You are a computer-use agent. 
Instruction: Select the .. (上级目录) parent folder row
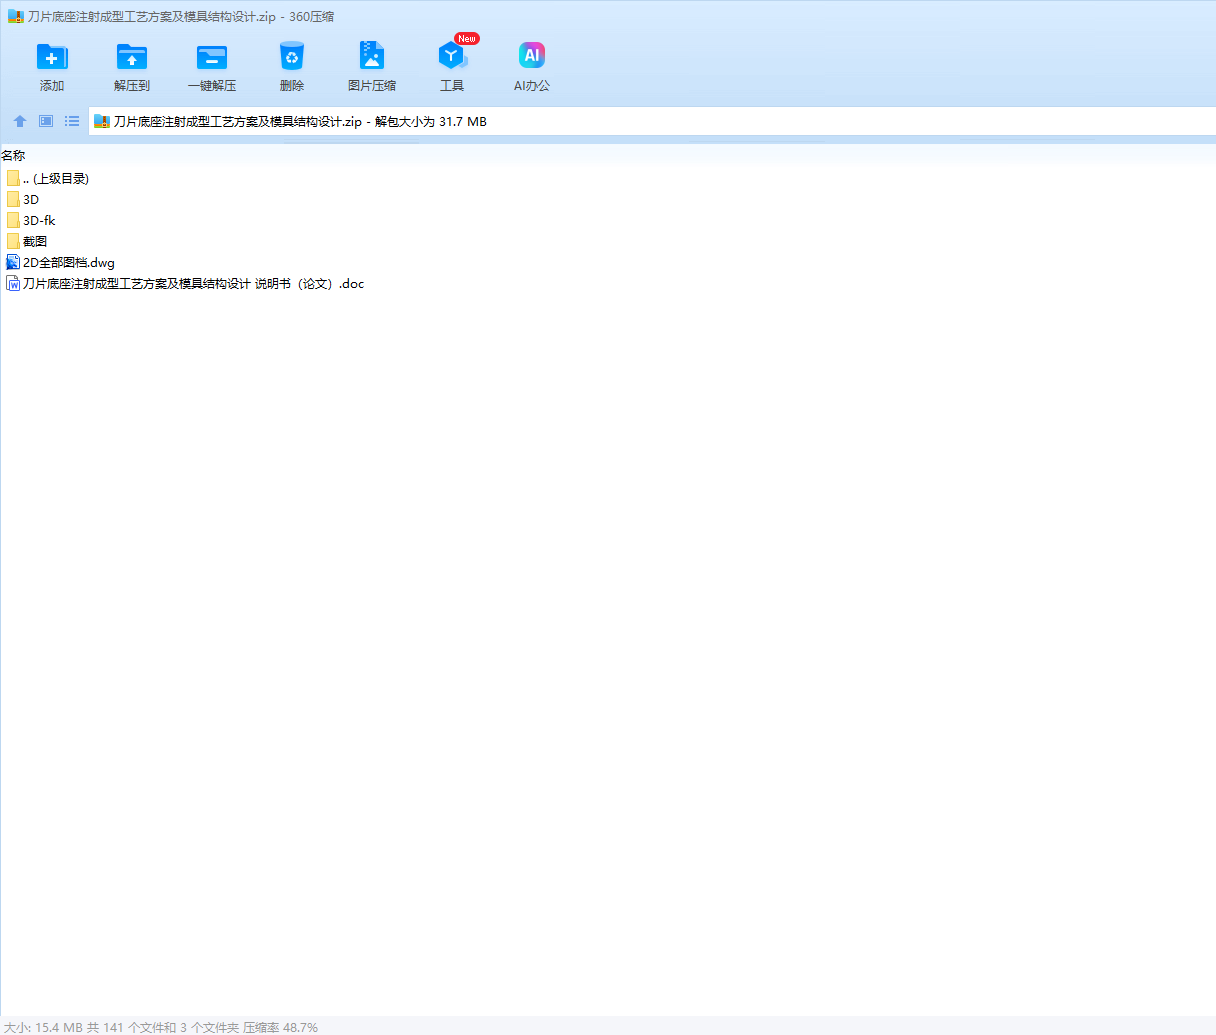tap(48, 178)
